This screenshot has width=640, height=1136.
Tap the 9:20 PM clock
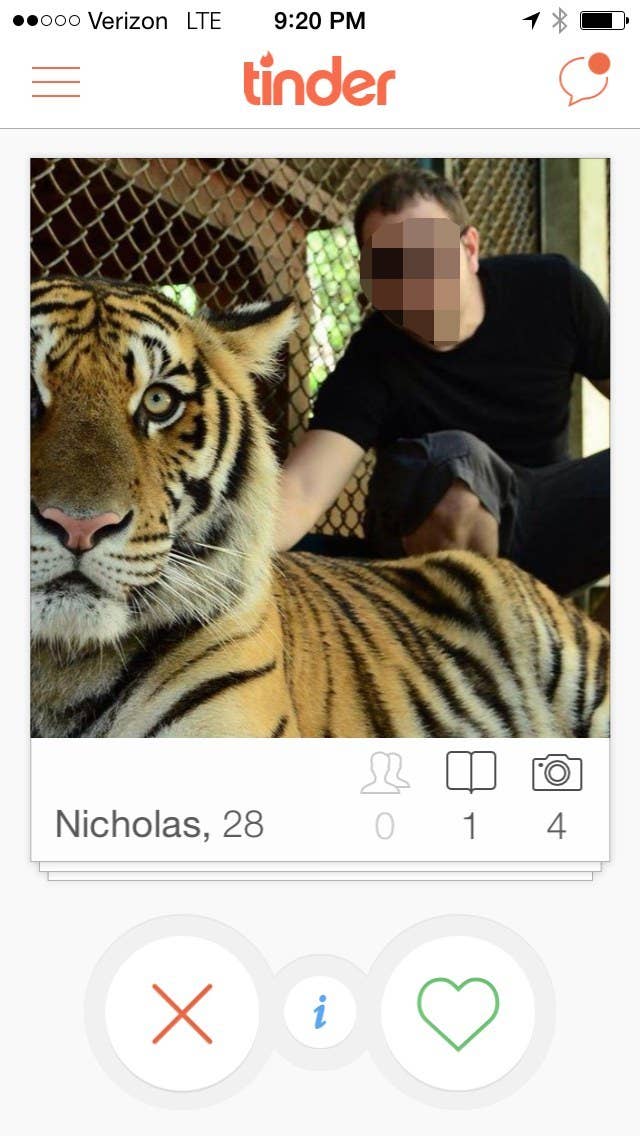(320, 21)
